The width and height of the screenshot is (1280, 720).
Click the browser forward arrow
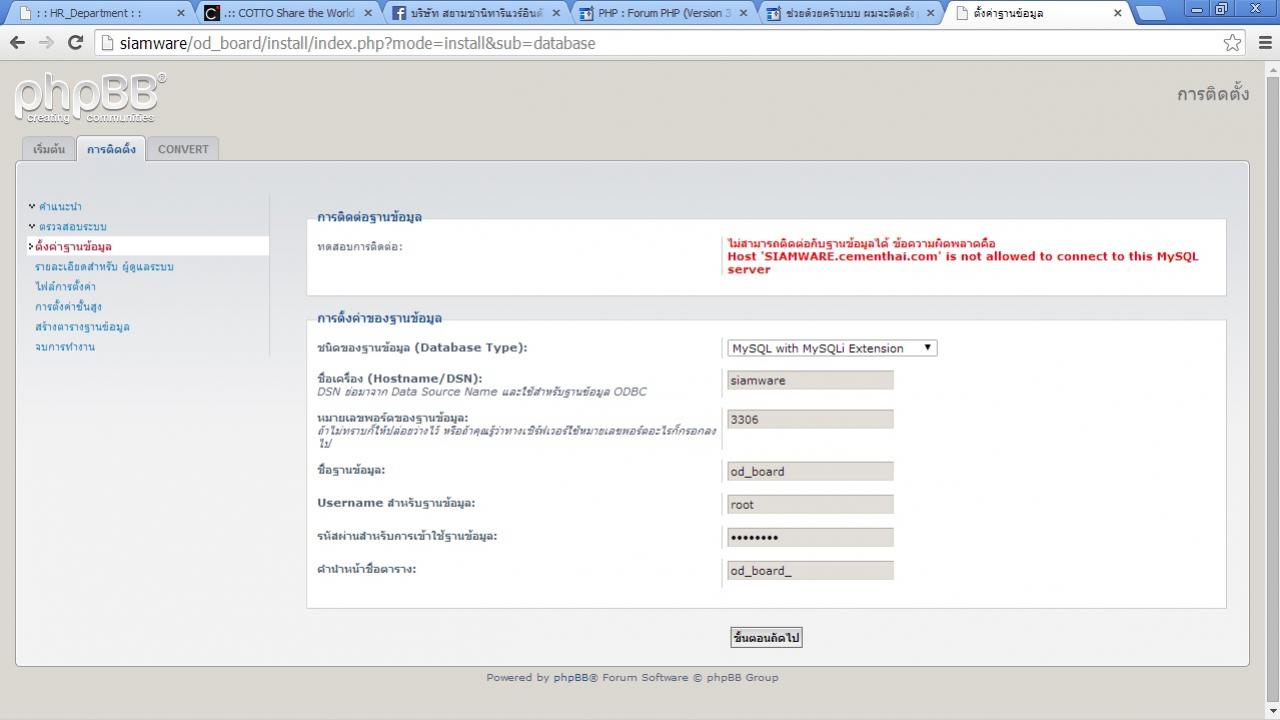(x=46, y=43)
